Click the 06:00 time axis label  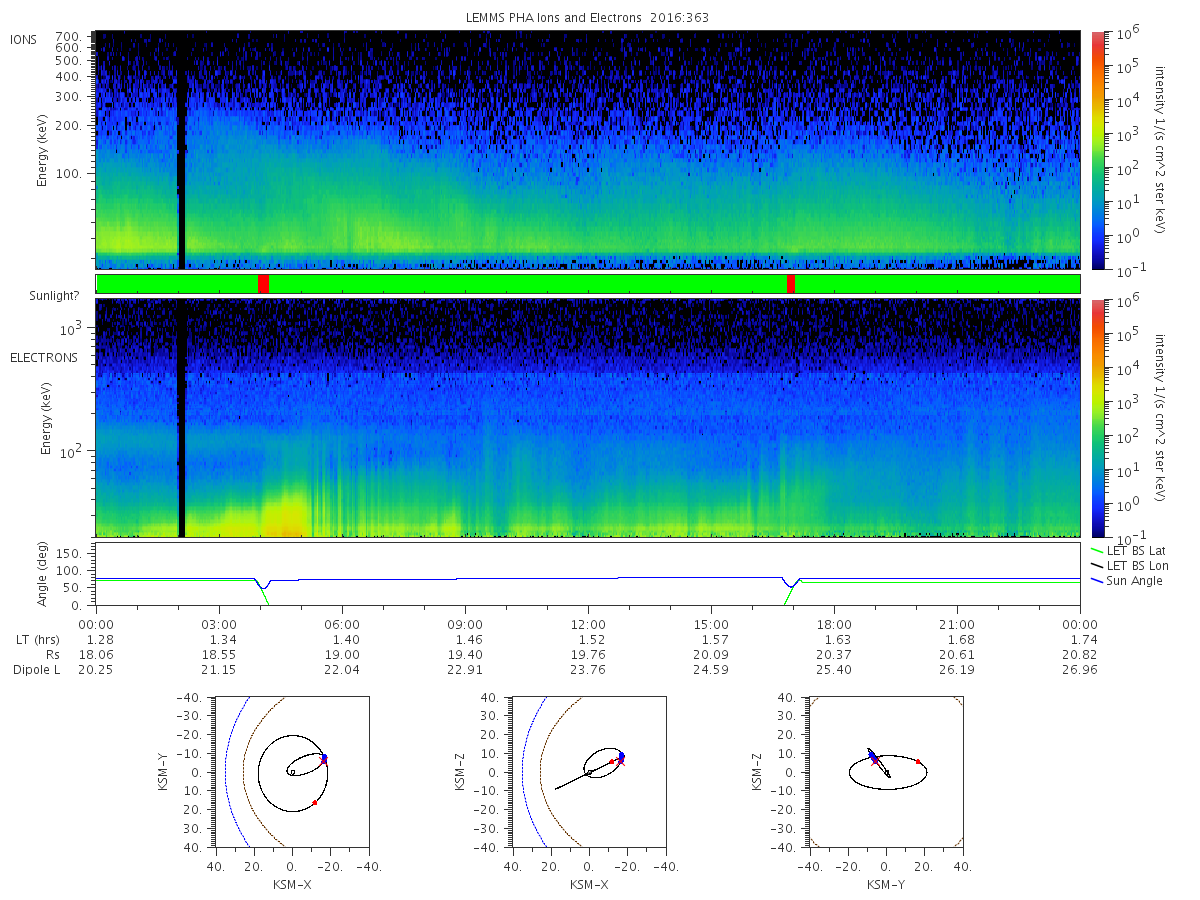click(x=342, y=625)
